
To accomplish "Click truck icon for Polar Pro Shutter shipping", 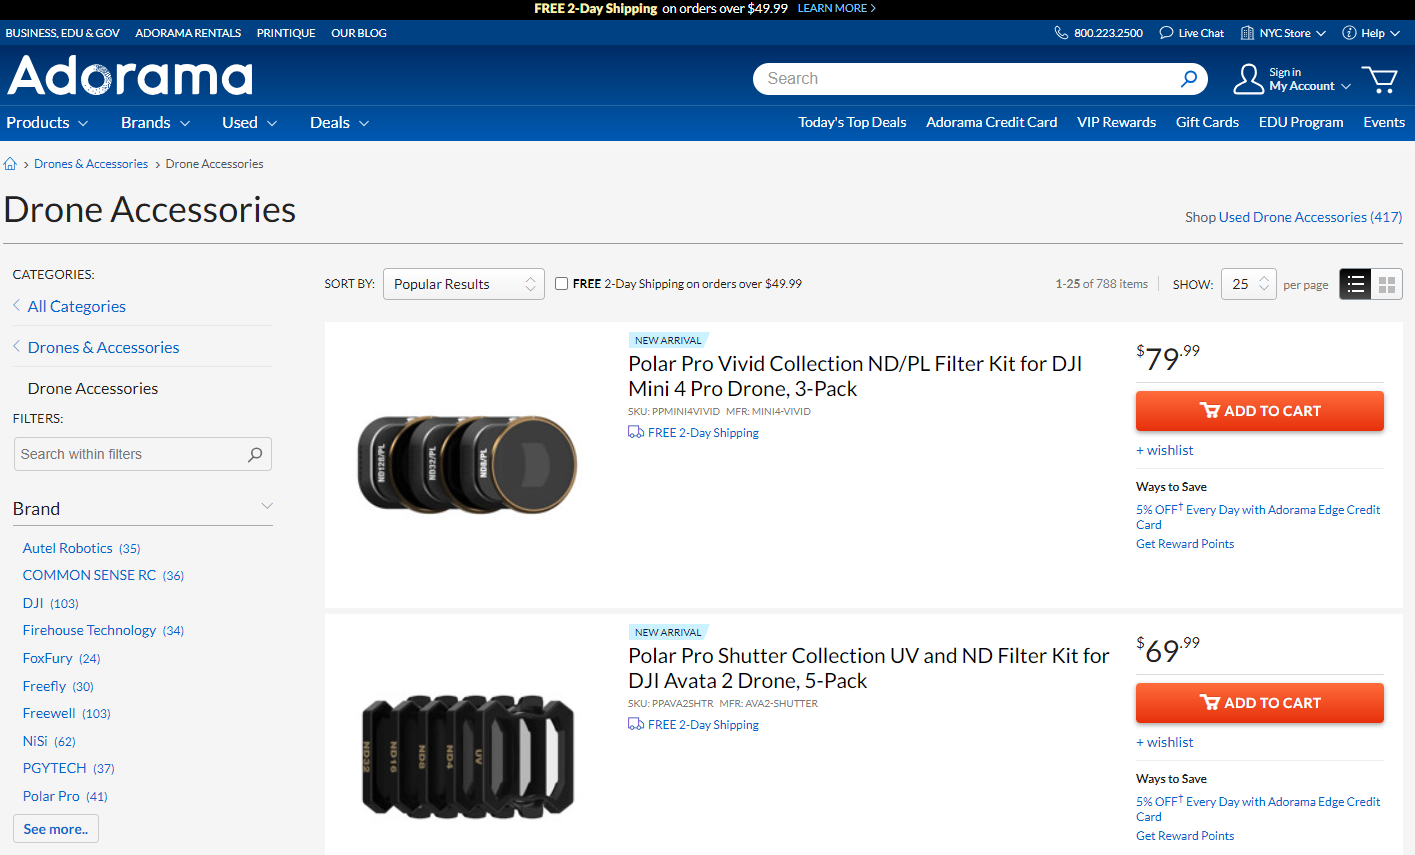I will pyautogui.click(x=636, y=724).
